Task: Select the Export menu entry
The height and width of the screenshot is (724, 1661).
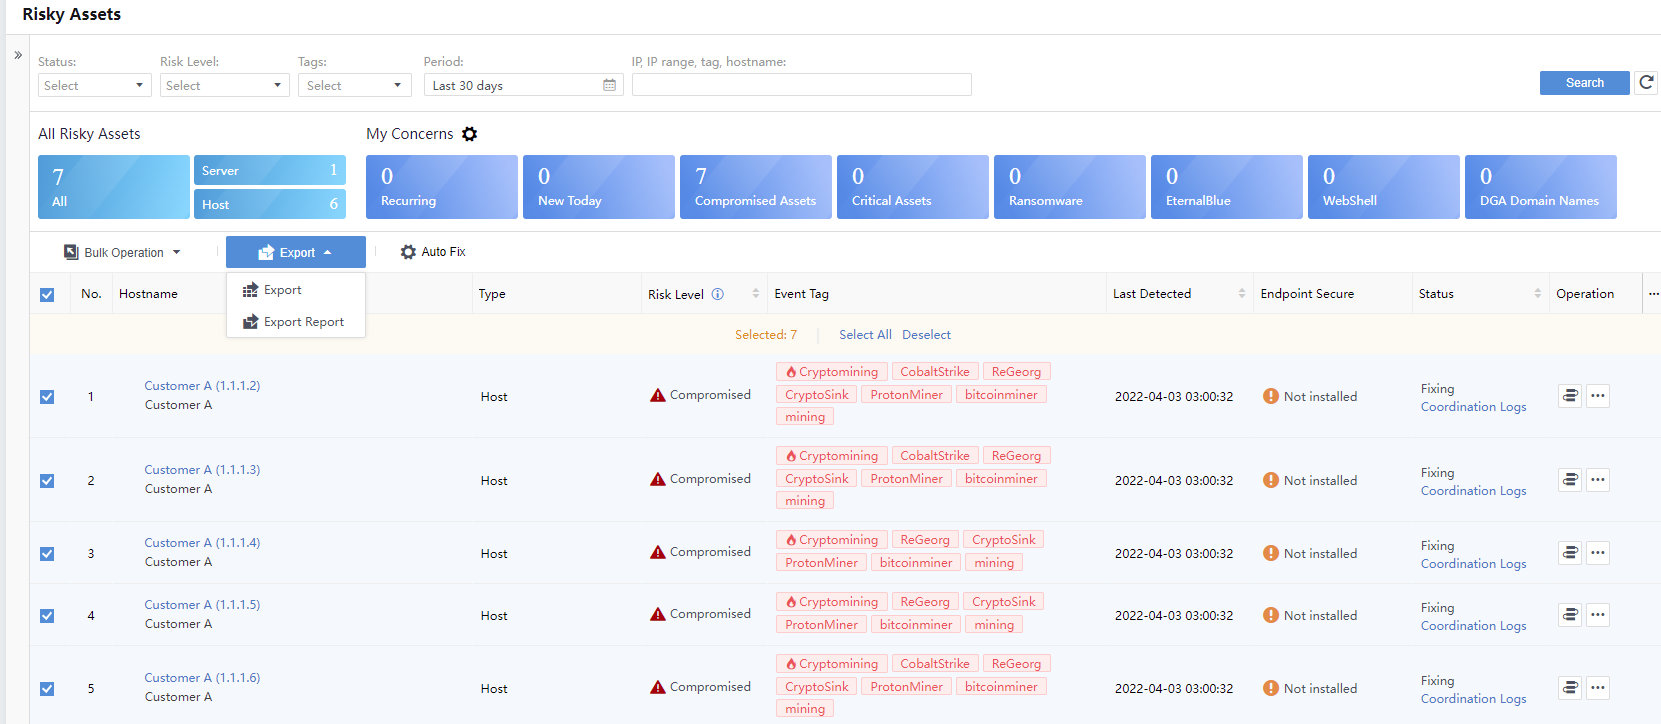Action: point(282,290)
